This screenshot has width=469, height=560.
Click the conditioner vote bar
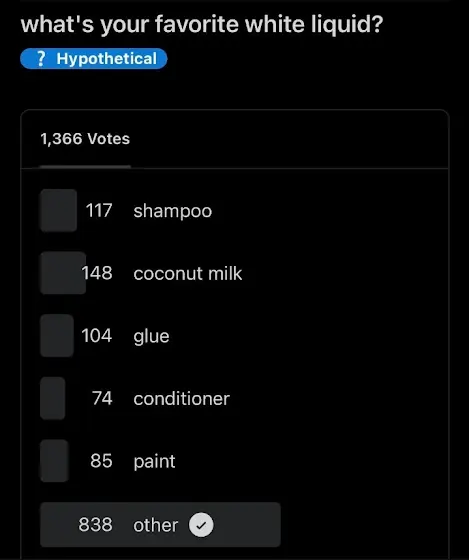pyautogui.click(x=53, y=398)
